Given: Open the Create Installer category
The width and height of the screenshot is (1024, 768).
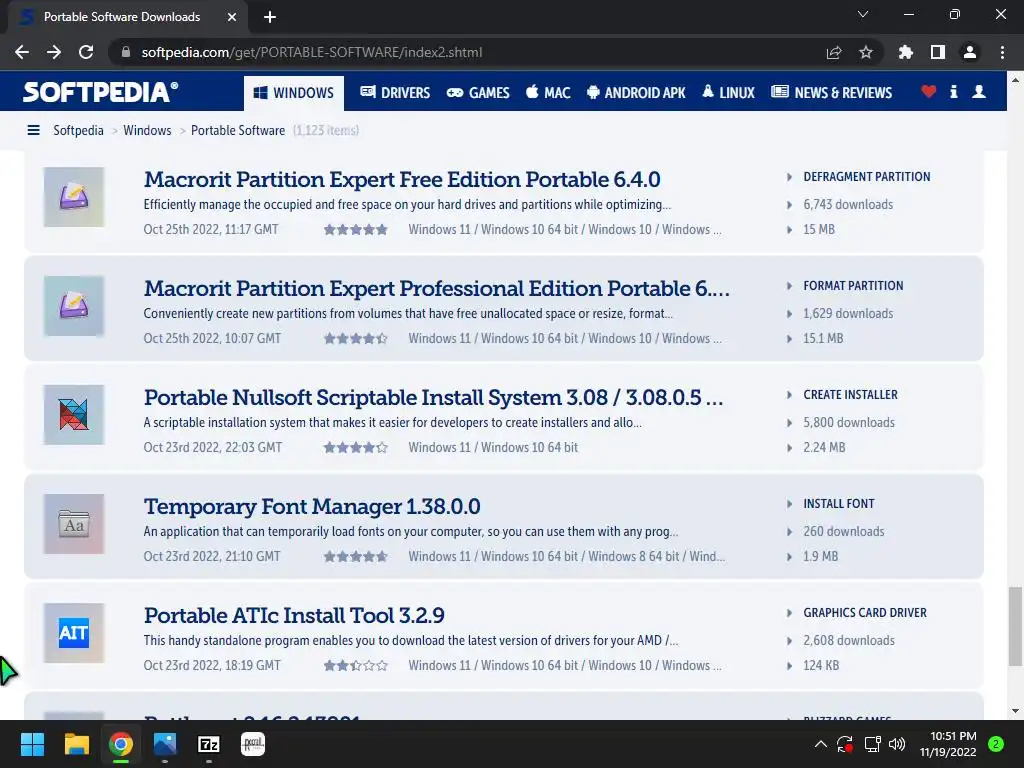Looking at the screenshot, I should (x=850, y=395).
